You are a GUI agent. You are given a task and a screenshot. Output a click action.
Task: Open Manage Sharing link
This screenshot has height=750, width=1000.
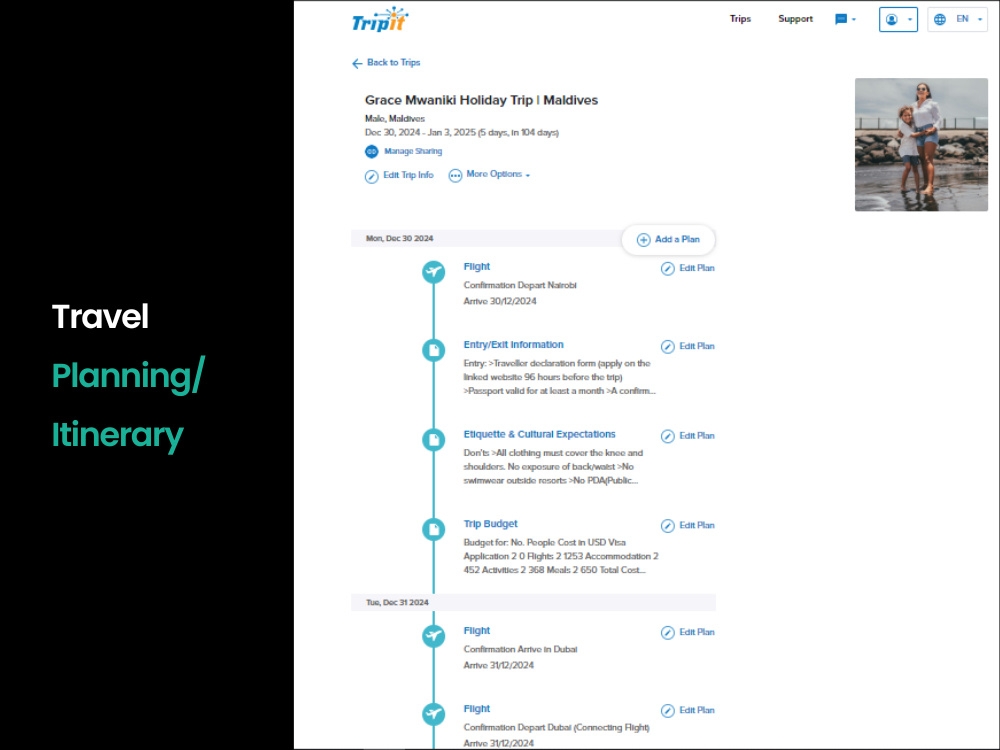413,151
